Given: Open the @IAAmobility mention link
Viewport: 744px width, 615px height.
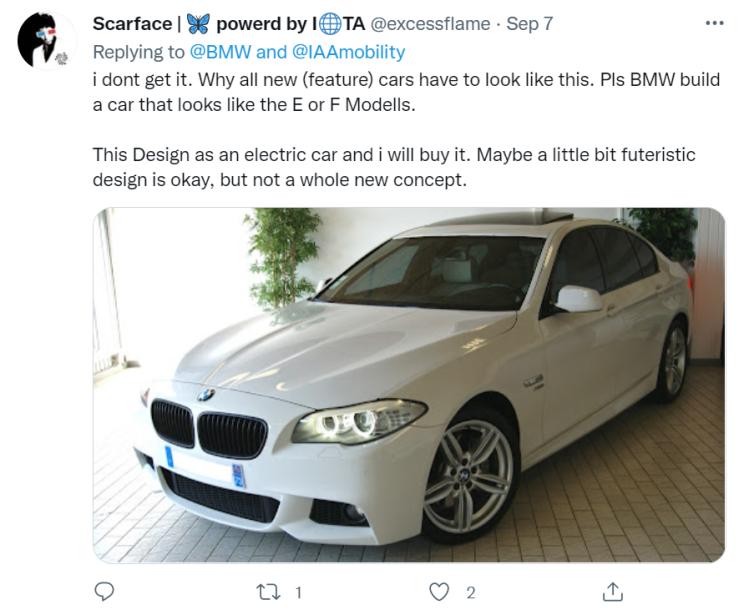Looking at the screenshot, I should click(348, 52).
